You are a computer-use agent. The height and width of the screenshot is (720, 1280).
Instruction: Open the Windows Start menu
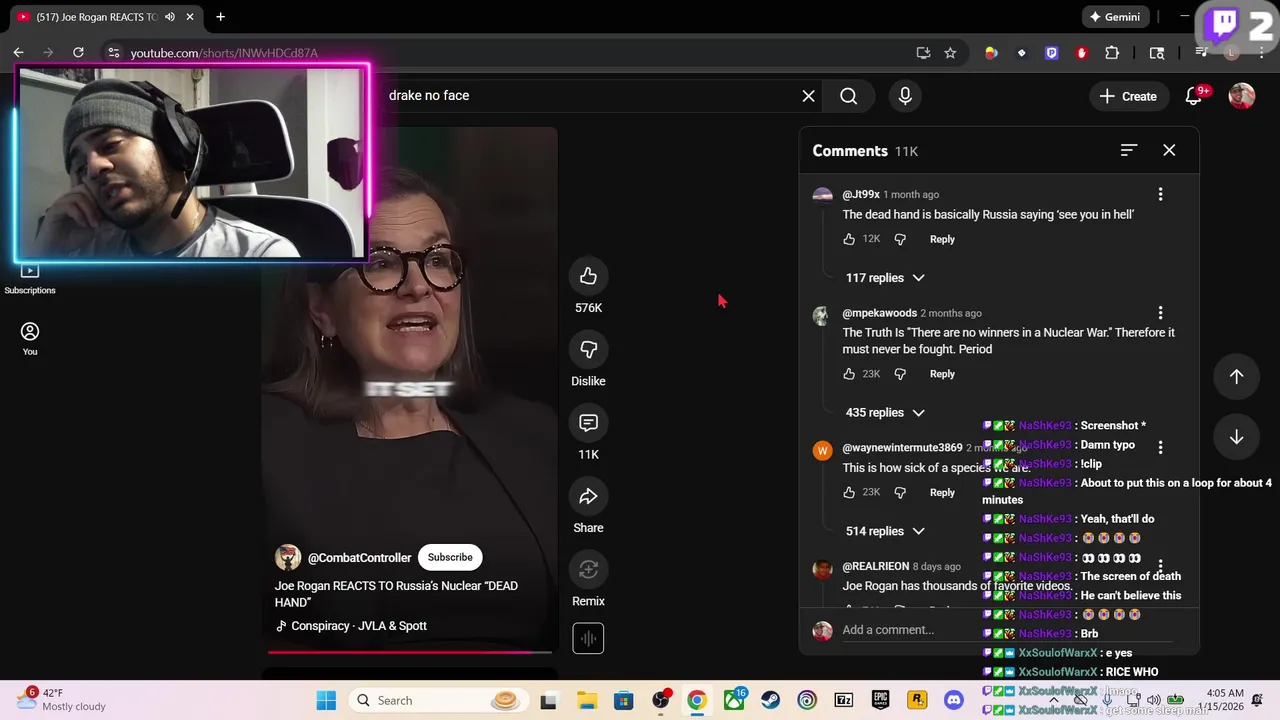click(326, 700)
